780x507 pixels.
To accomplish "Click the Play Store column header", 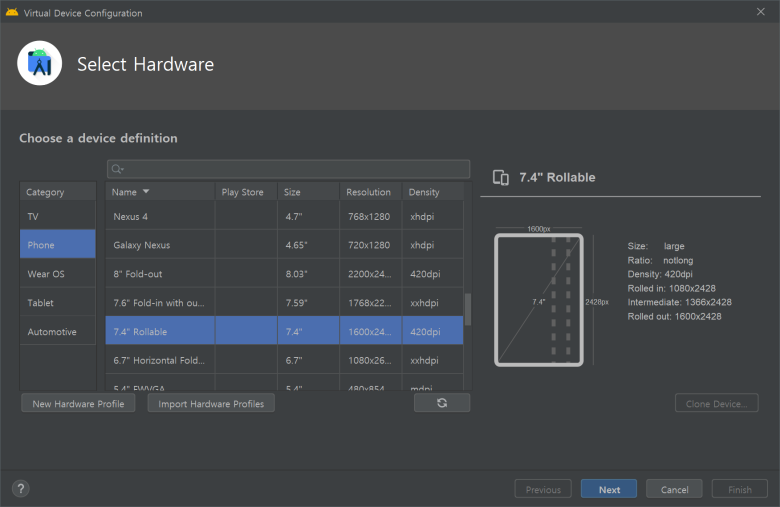I will click(246, 192).
